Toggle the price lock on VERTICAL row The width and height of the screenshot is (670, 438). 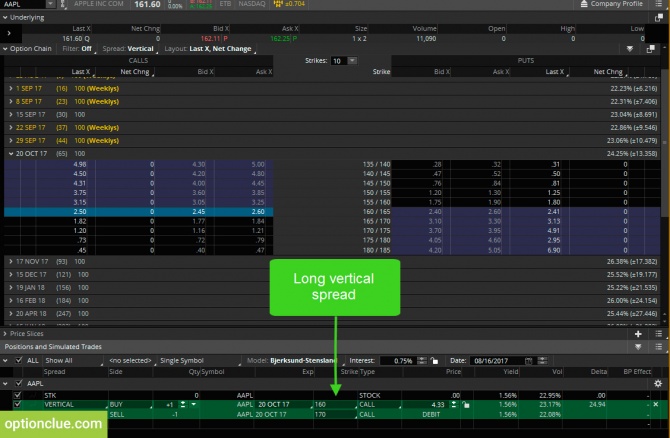coord(466,404)
